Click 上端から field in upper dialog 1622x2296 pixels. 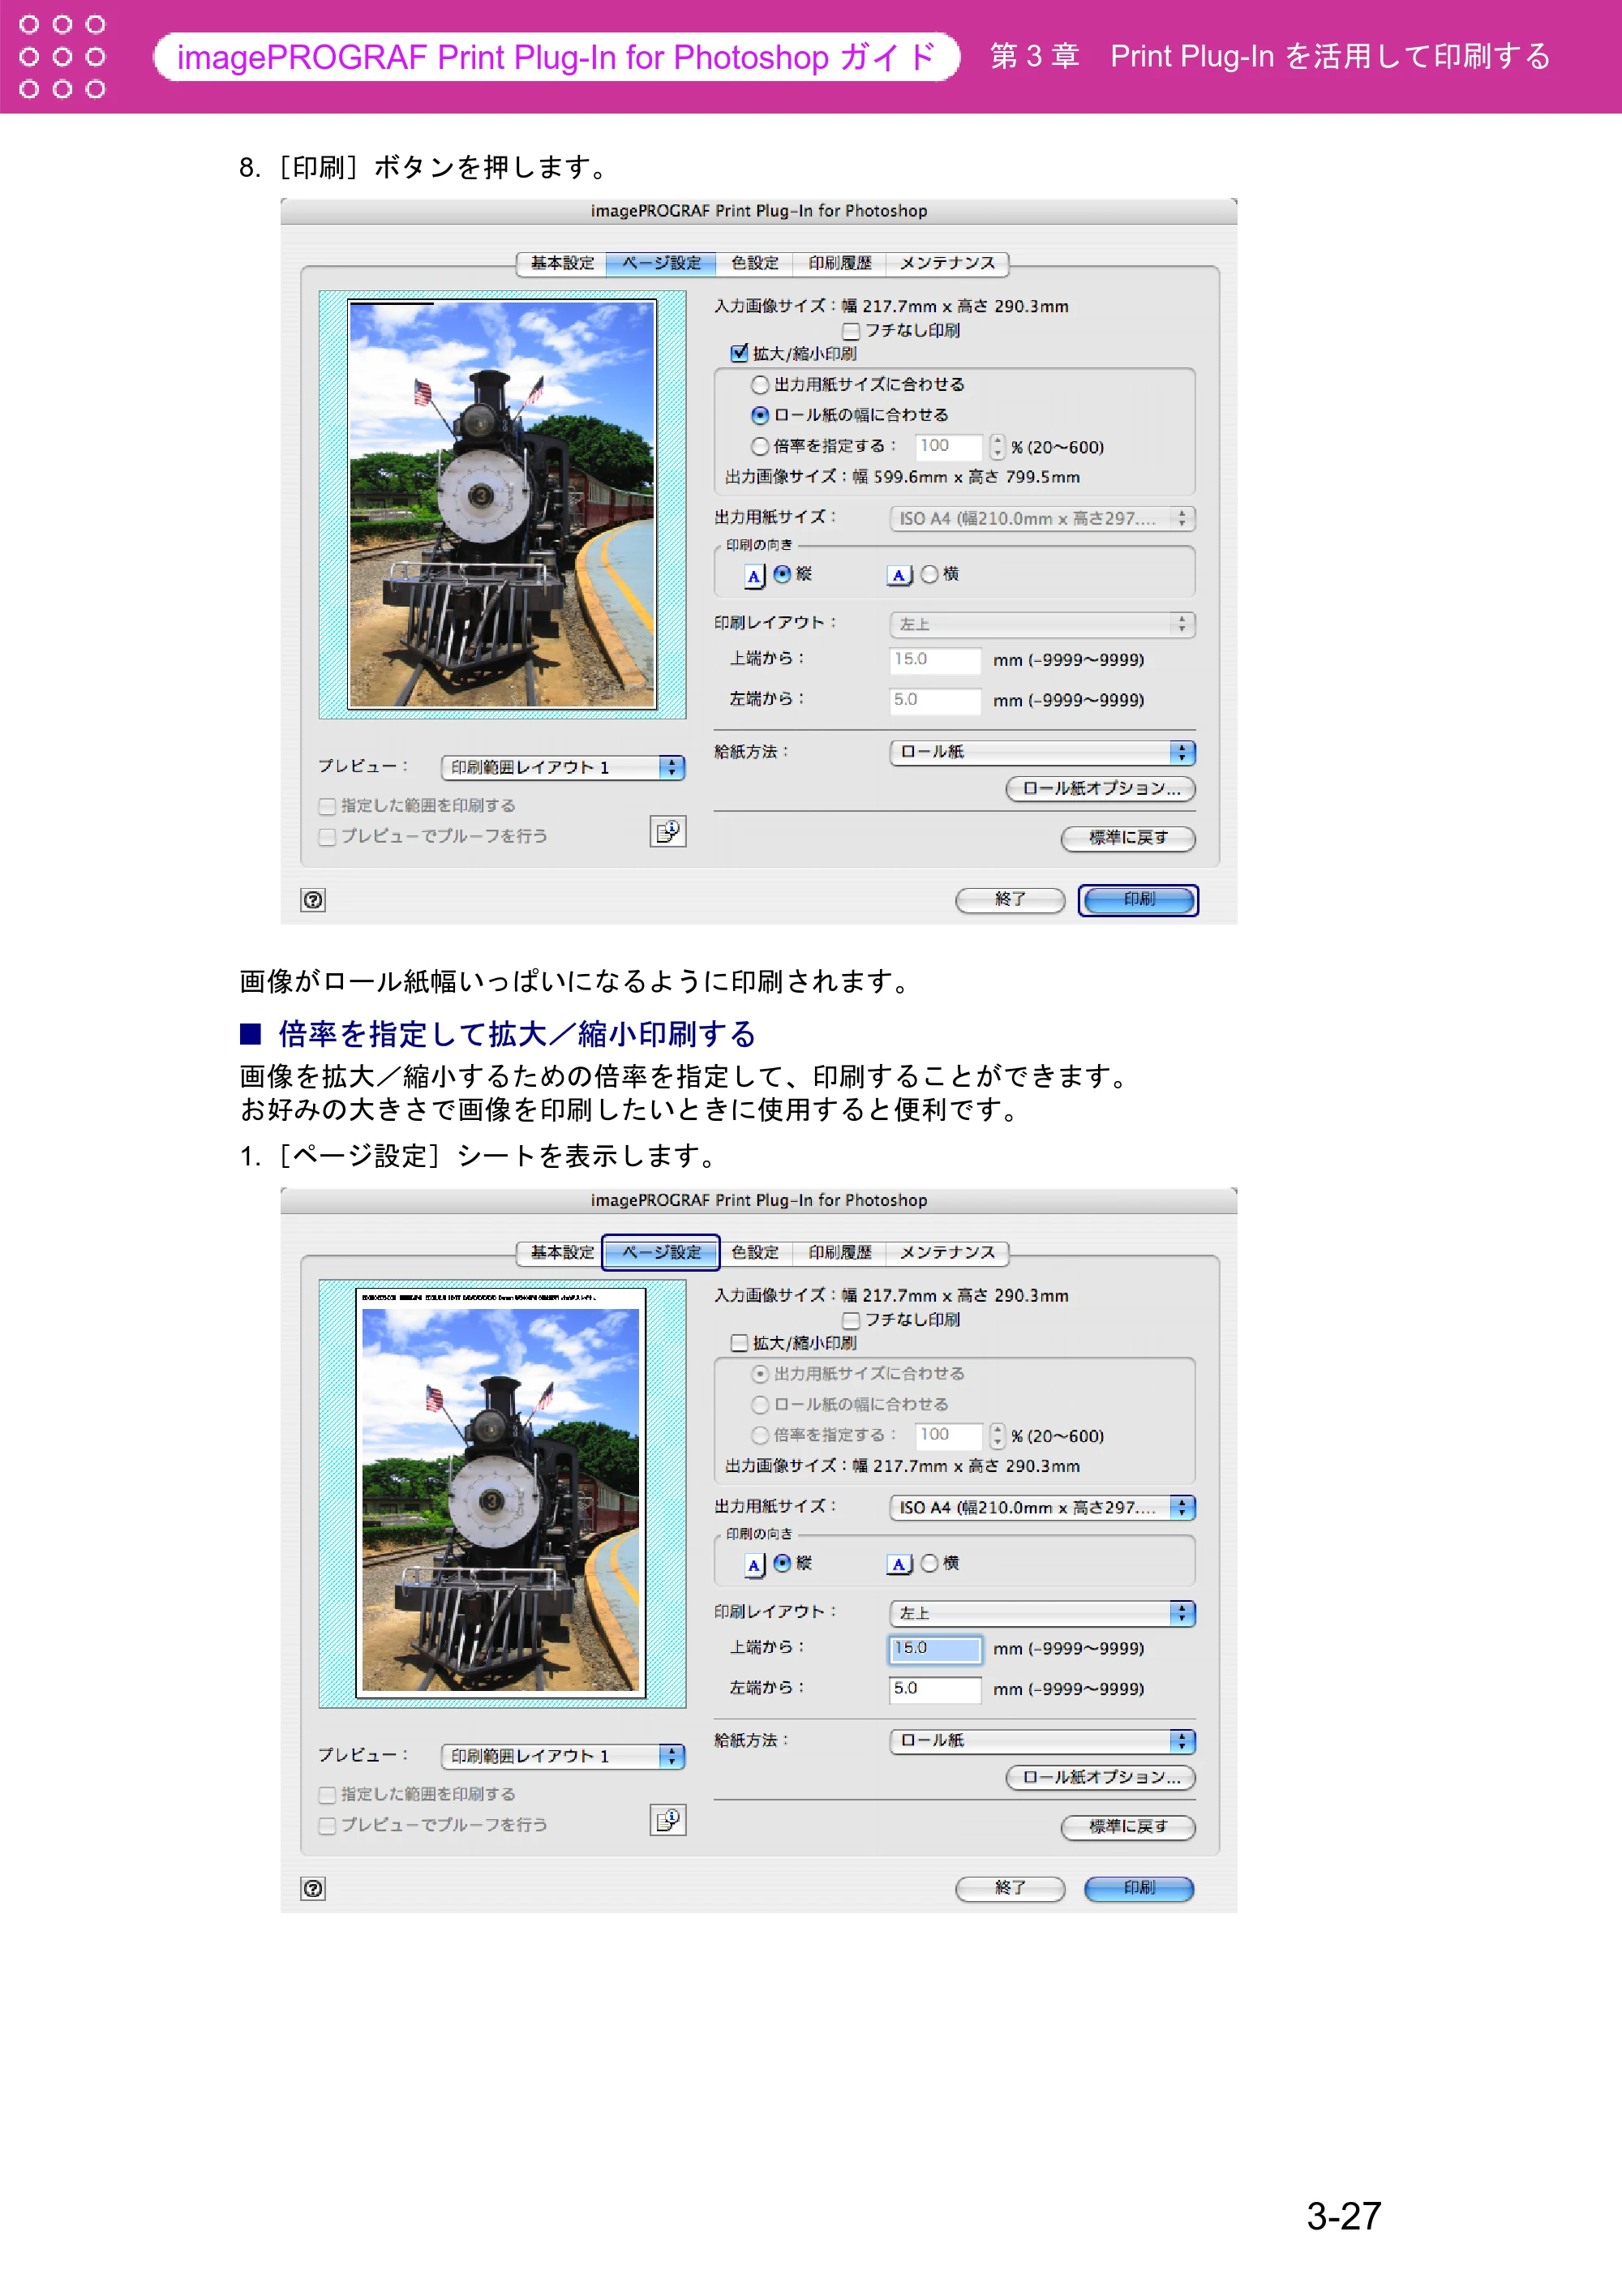tap(935, 659)
